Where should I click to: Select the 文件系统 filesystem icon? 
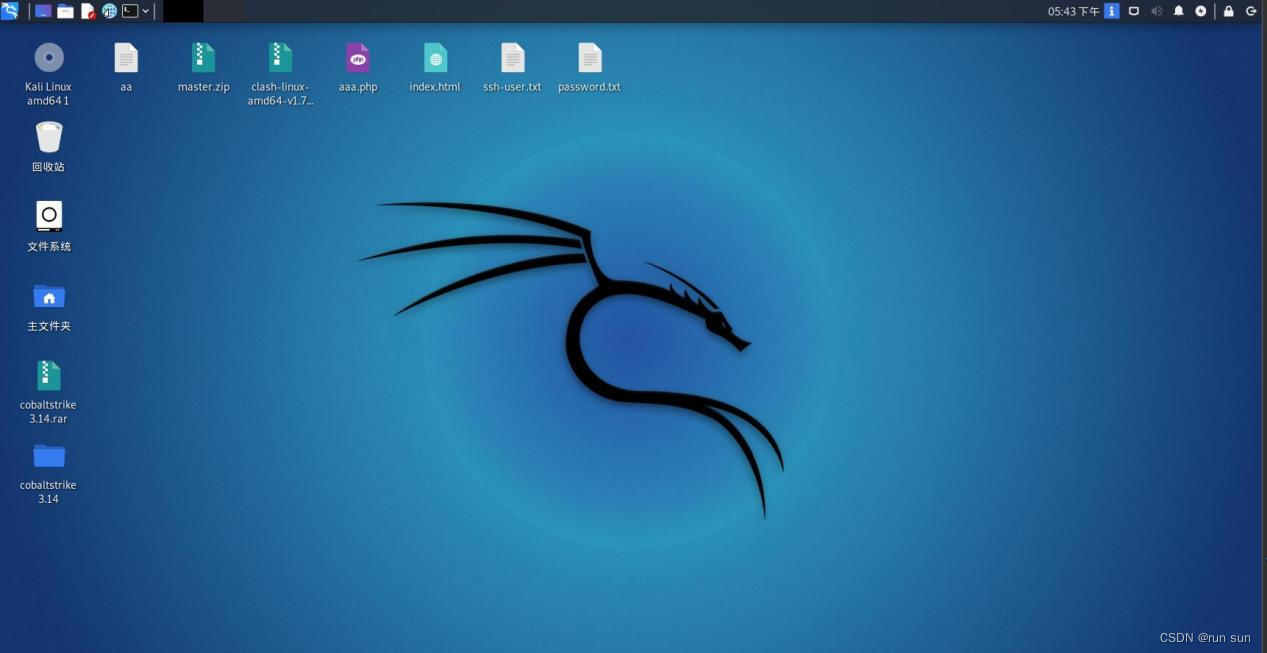click(x=48, y=216)
